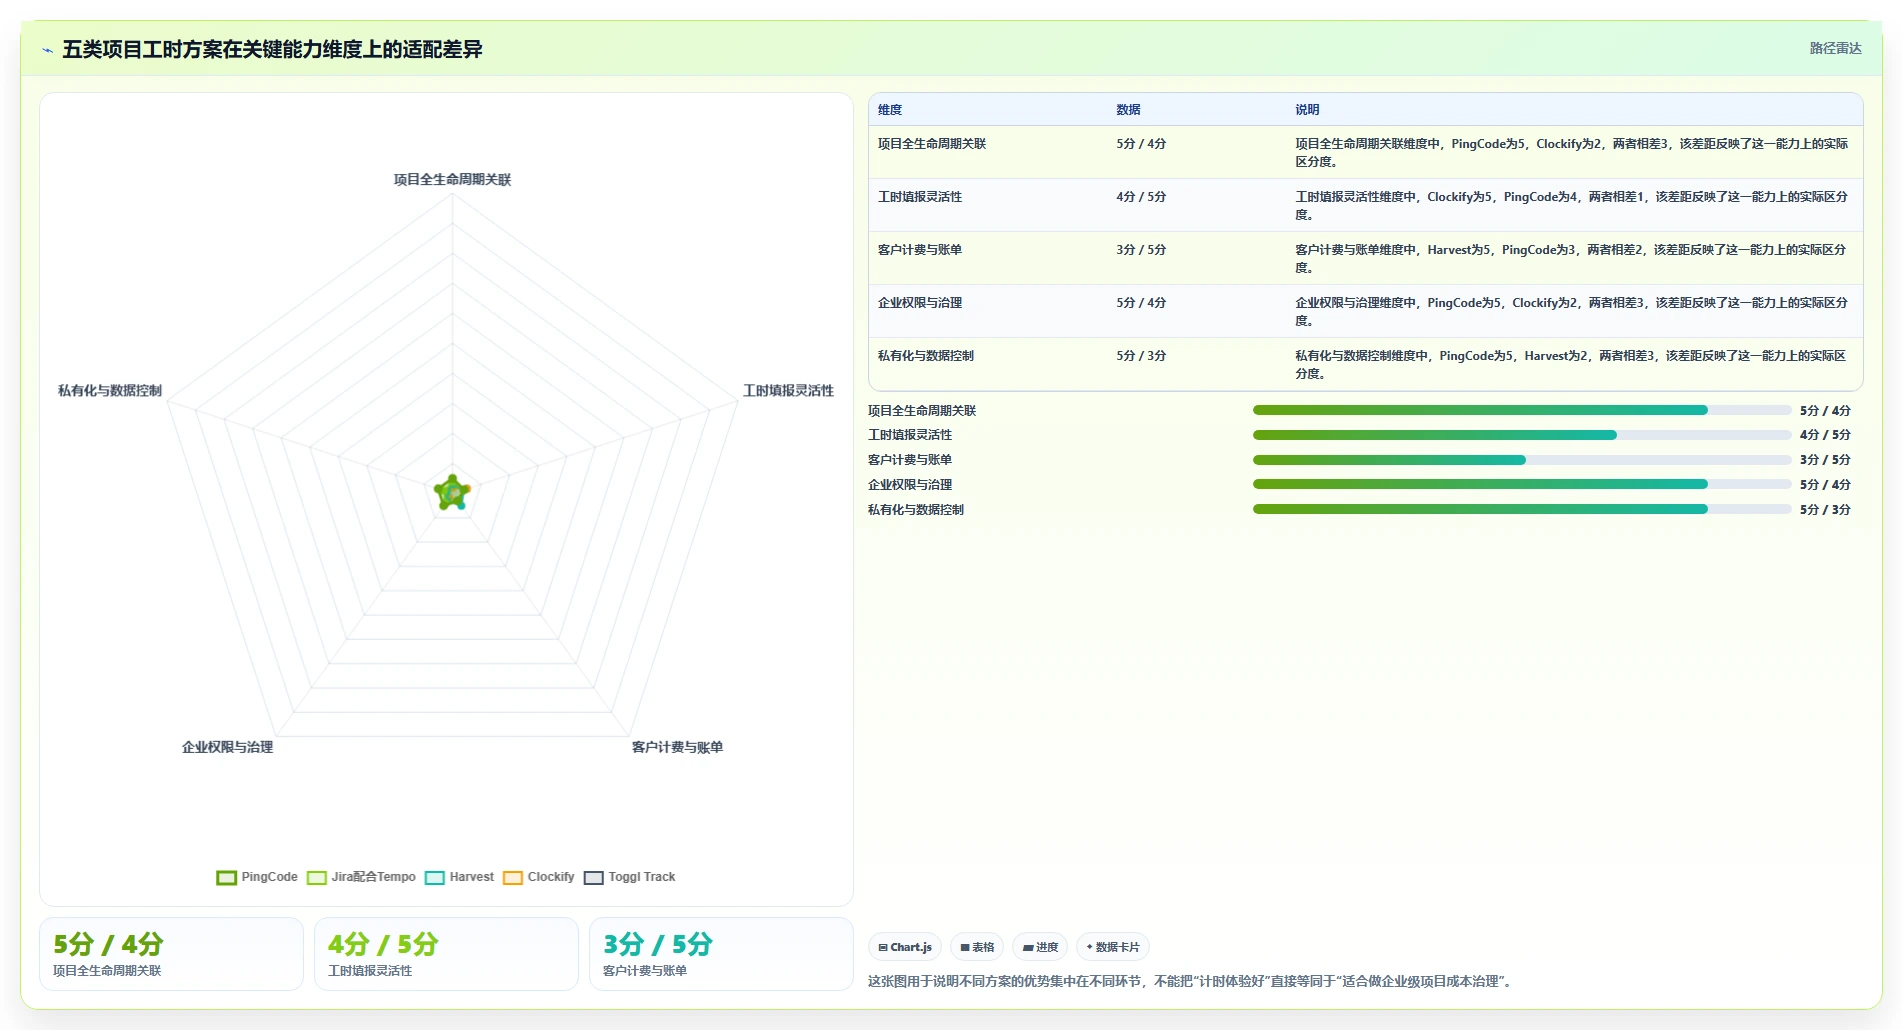This screenshot has height=1030, width=1903.
Task: Toggle PingCode legend series
Action: (x=257, y=877)
